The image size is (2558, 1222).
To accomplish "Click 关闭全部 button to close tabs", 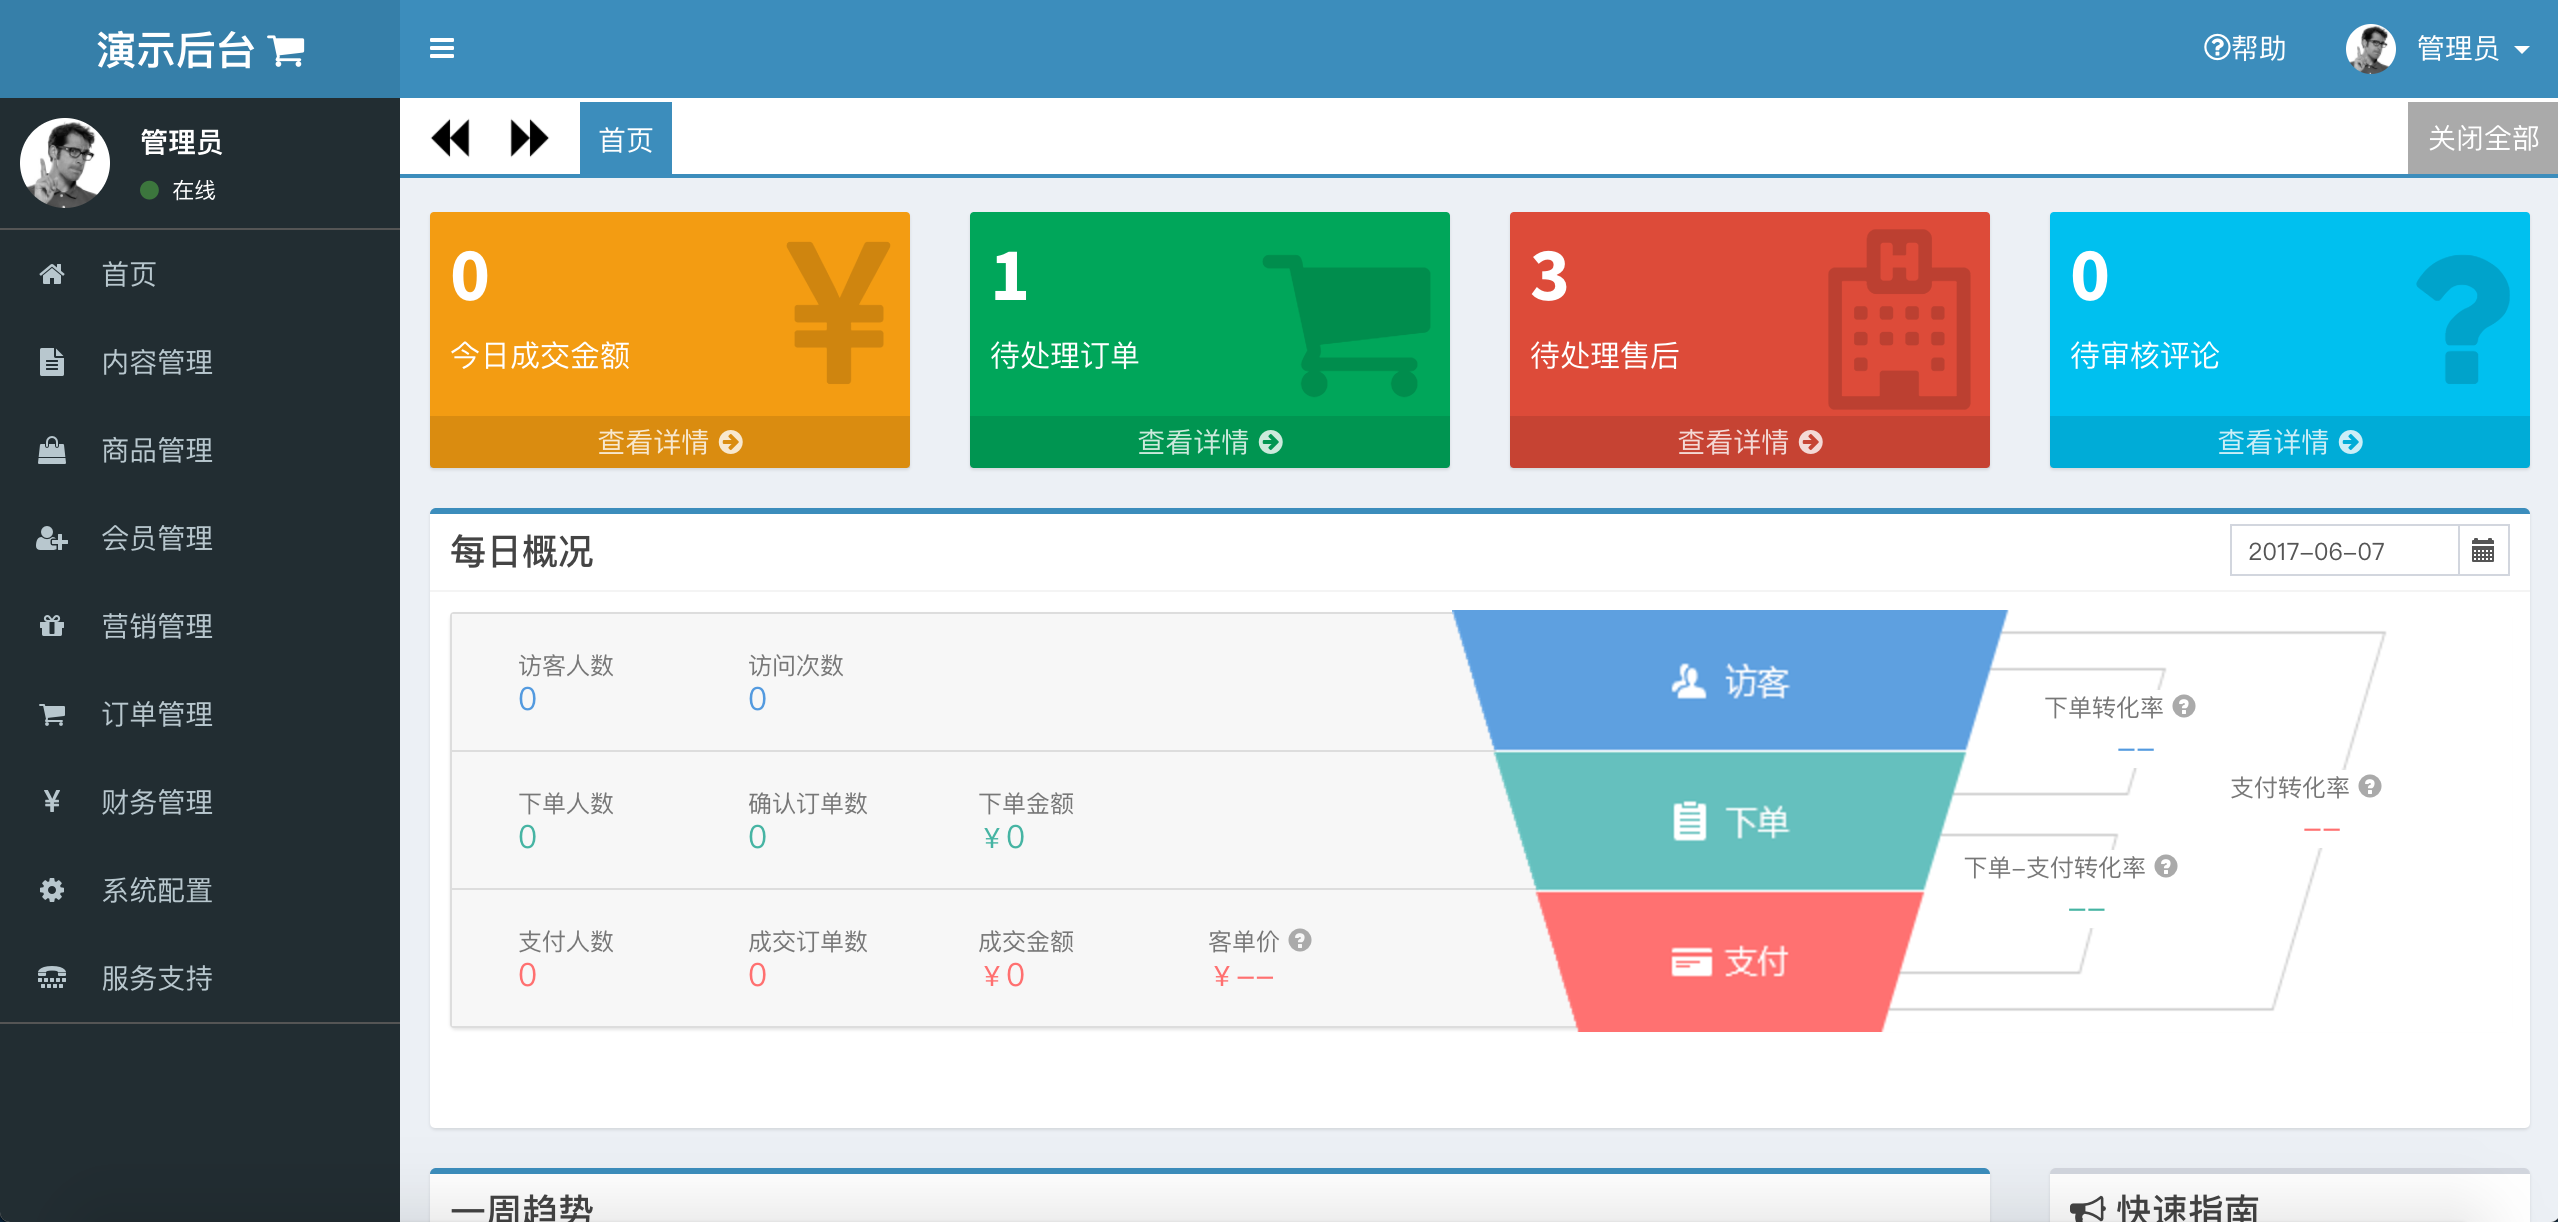I will [2482, 139].
